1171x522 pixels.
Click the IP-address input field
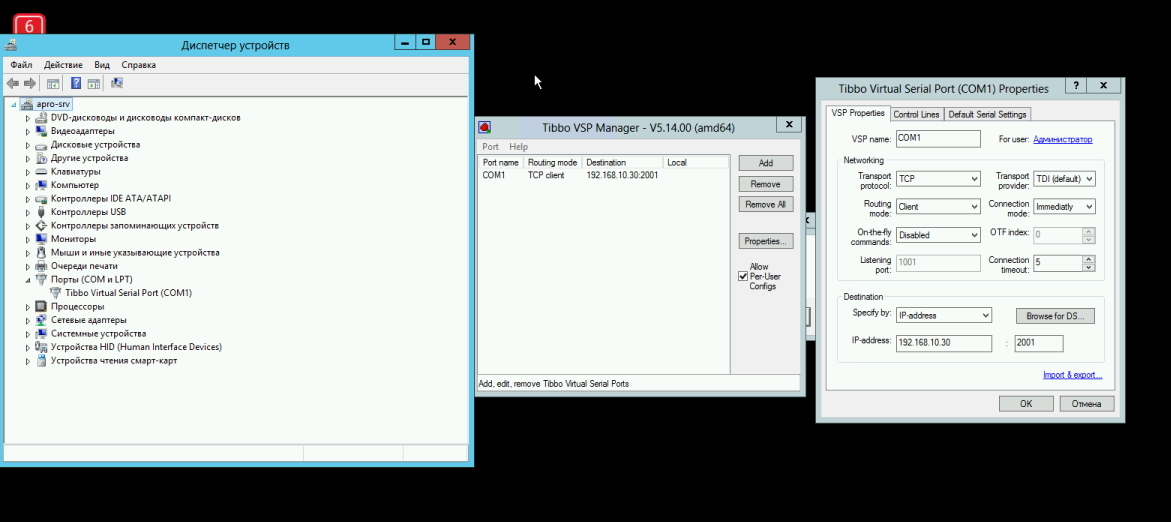pyautogui.click(x=943, y=343)
